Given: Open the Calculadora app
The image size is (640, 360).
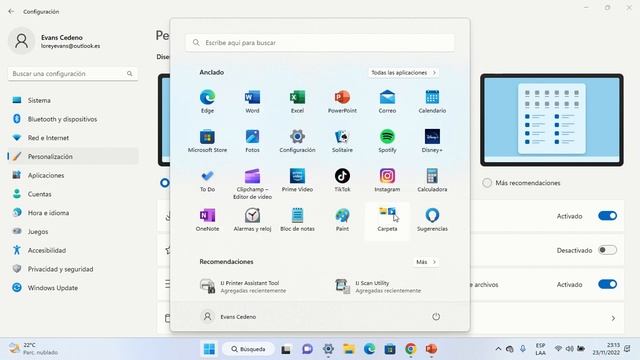Looking at the screenshot, I should [432, 180].
